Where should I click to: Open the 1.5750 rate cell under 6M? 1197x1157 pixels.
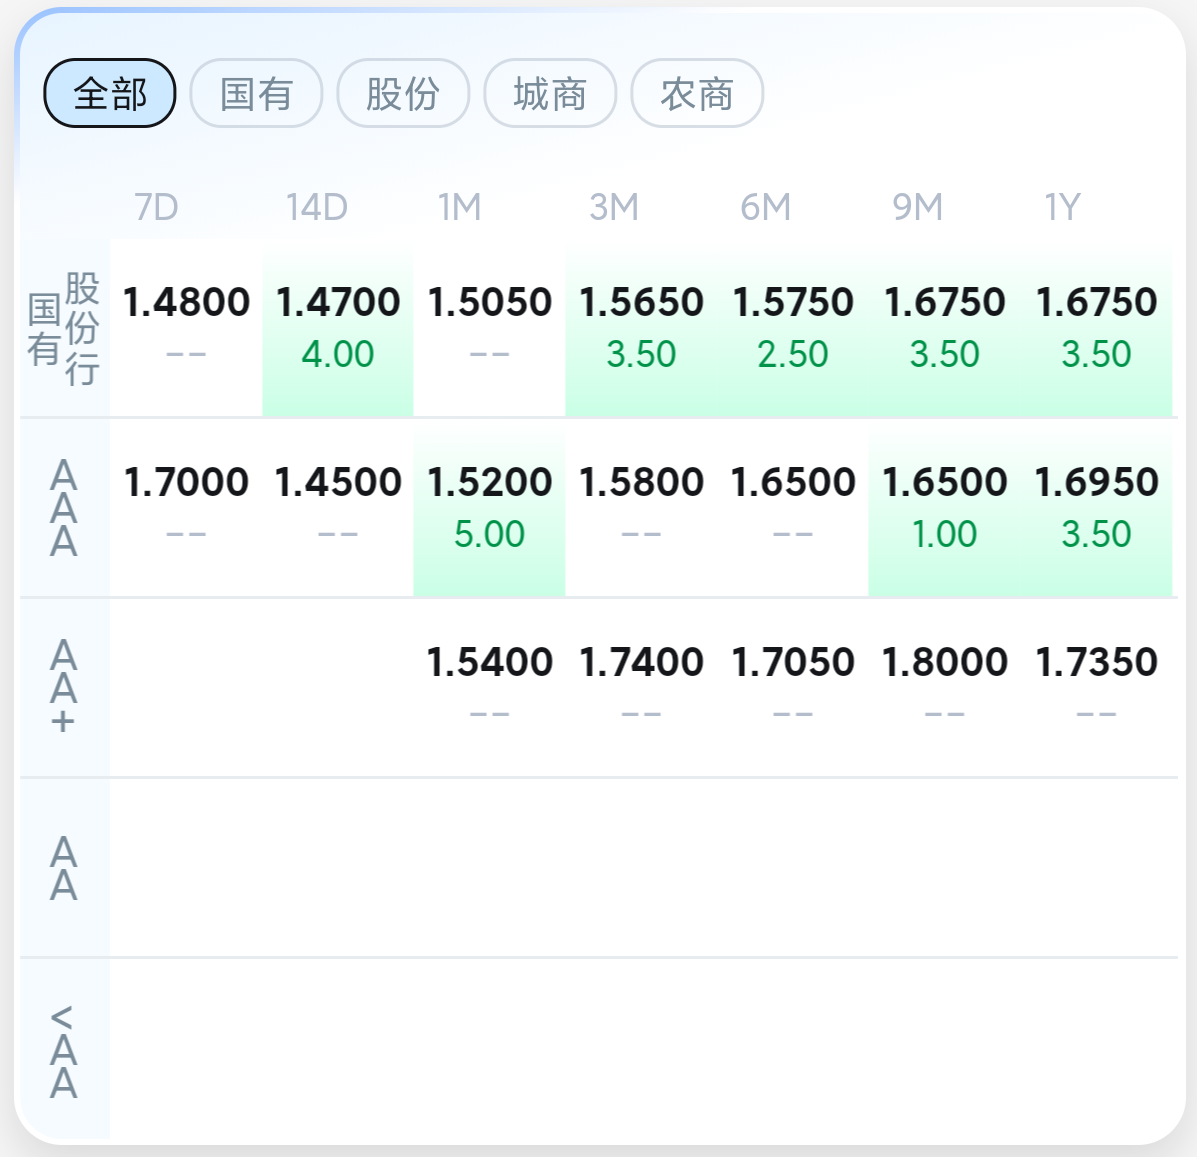[792, 329]
